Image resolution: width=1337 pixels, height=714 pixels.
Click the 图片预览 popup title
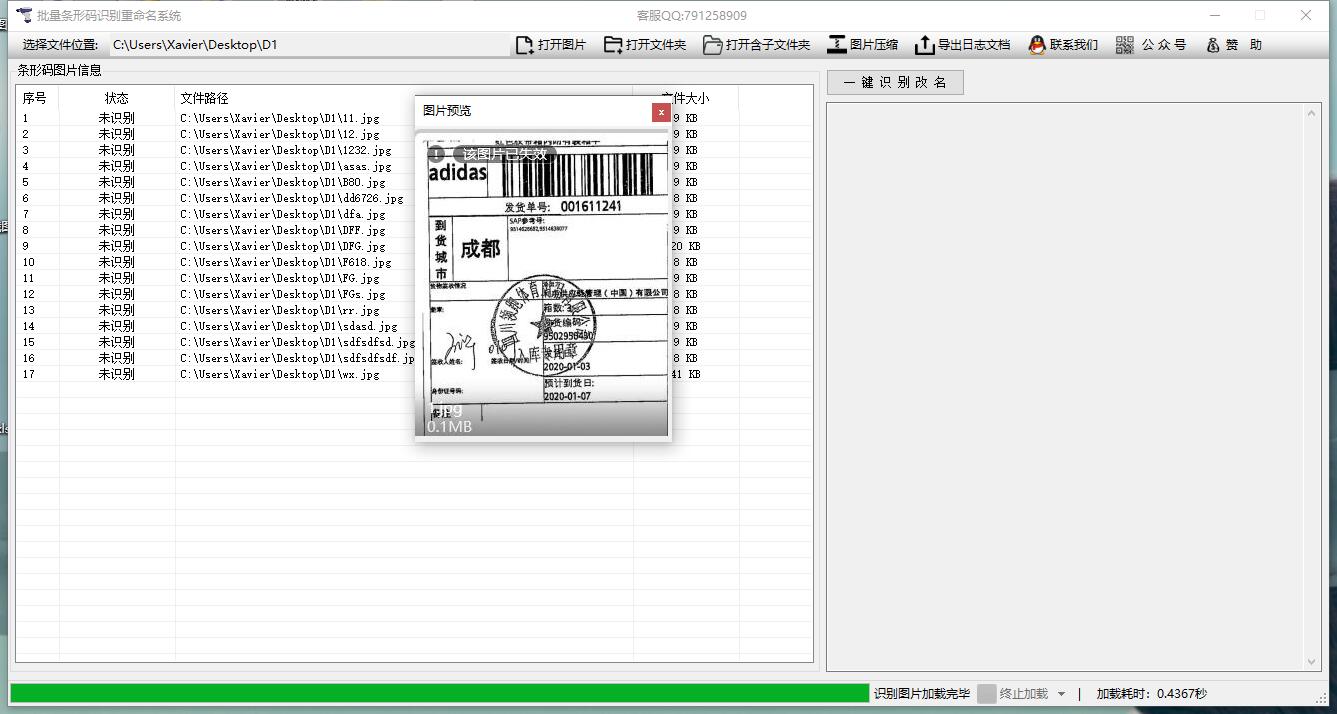(x=447, y=111)
